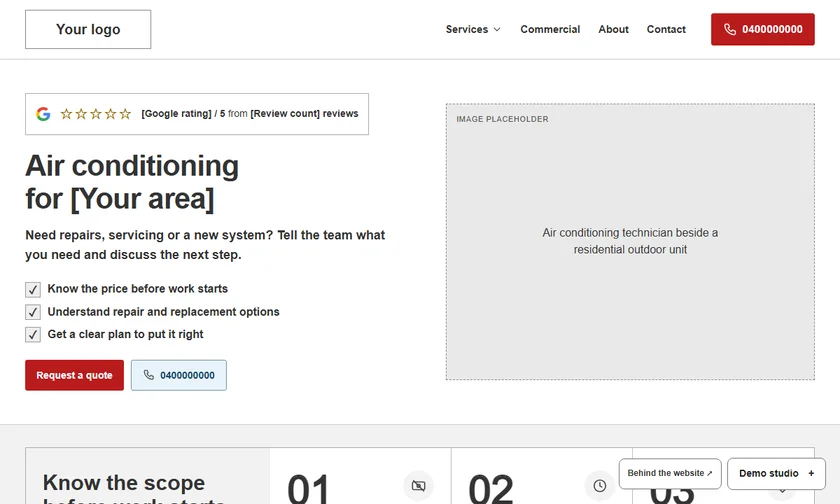Image resolution: width=840 pixels, height=504 pixels.
Task: Click the light blue 0400000000 phone button
Action: pos(179,375)
